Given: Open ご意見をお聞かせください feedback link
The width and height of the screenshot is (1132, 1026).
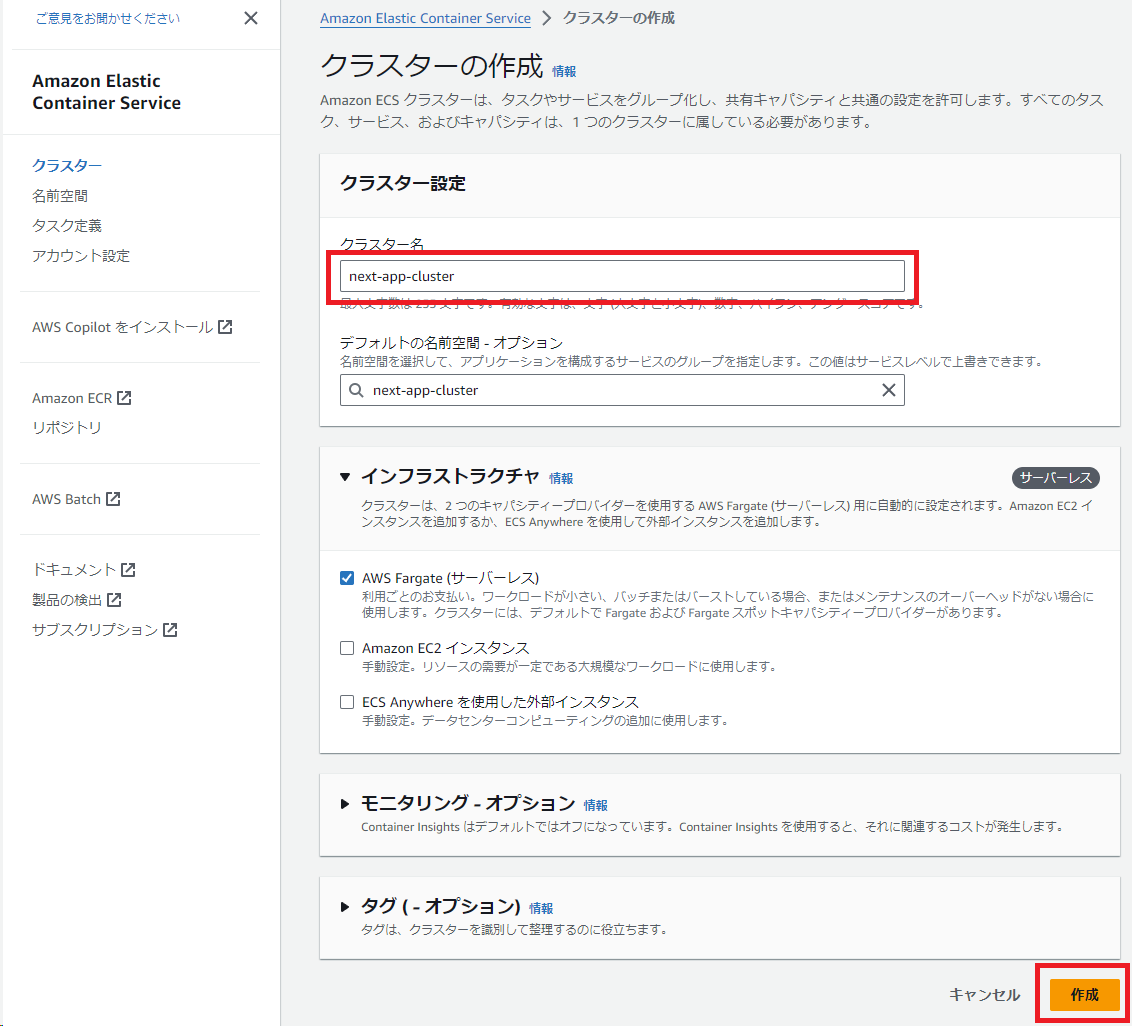Looking at the screenshot, I should pos(108,19).
